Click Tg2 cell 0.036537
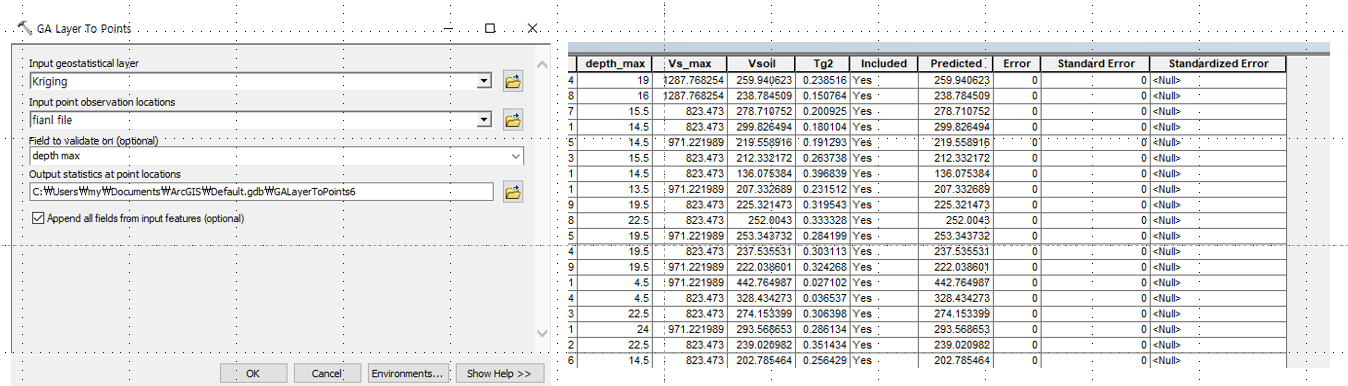 pos(822,298)
